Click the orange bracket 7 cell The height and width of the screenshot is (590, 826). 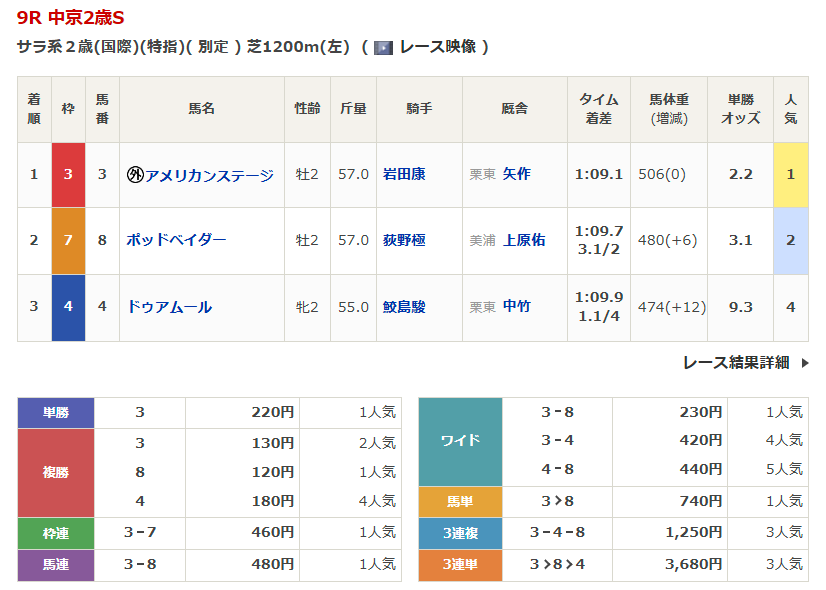click(68, 240)
